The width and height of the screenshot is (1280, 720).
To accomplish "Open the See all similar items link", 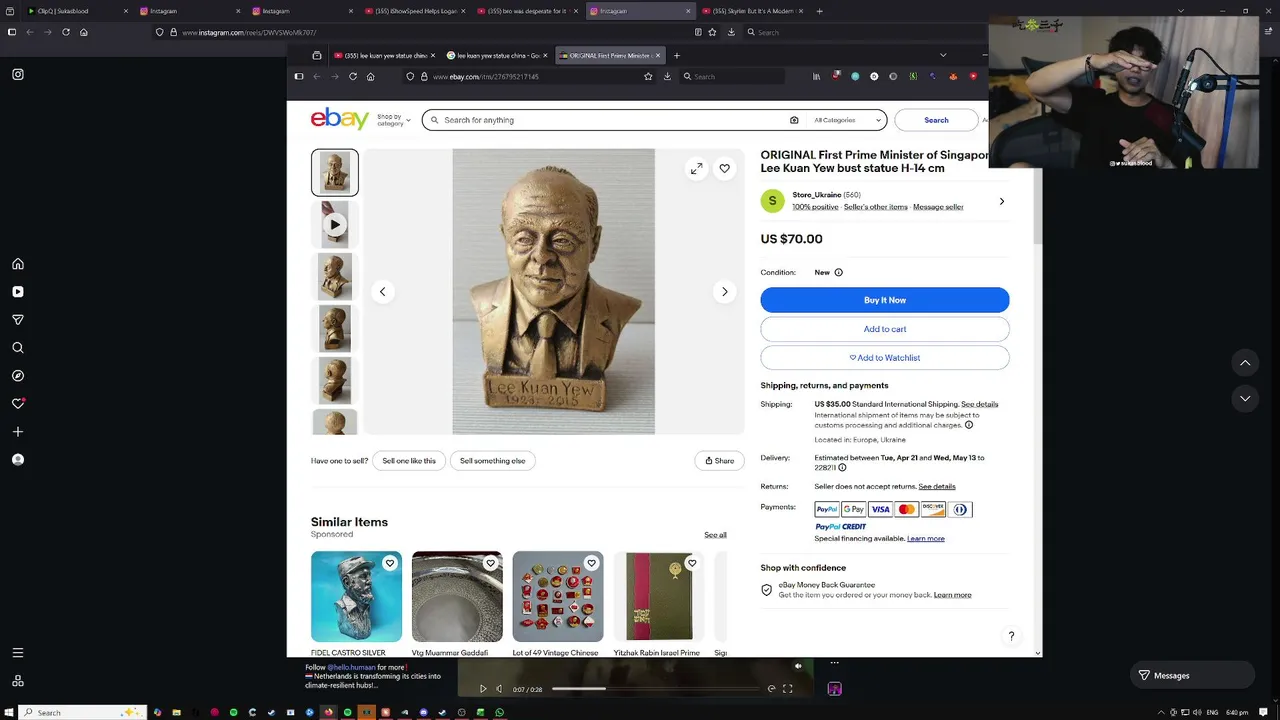I will coord(715,535).
